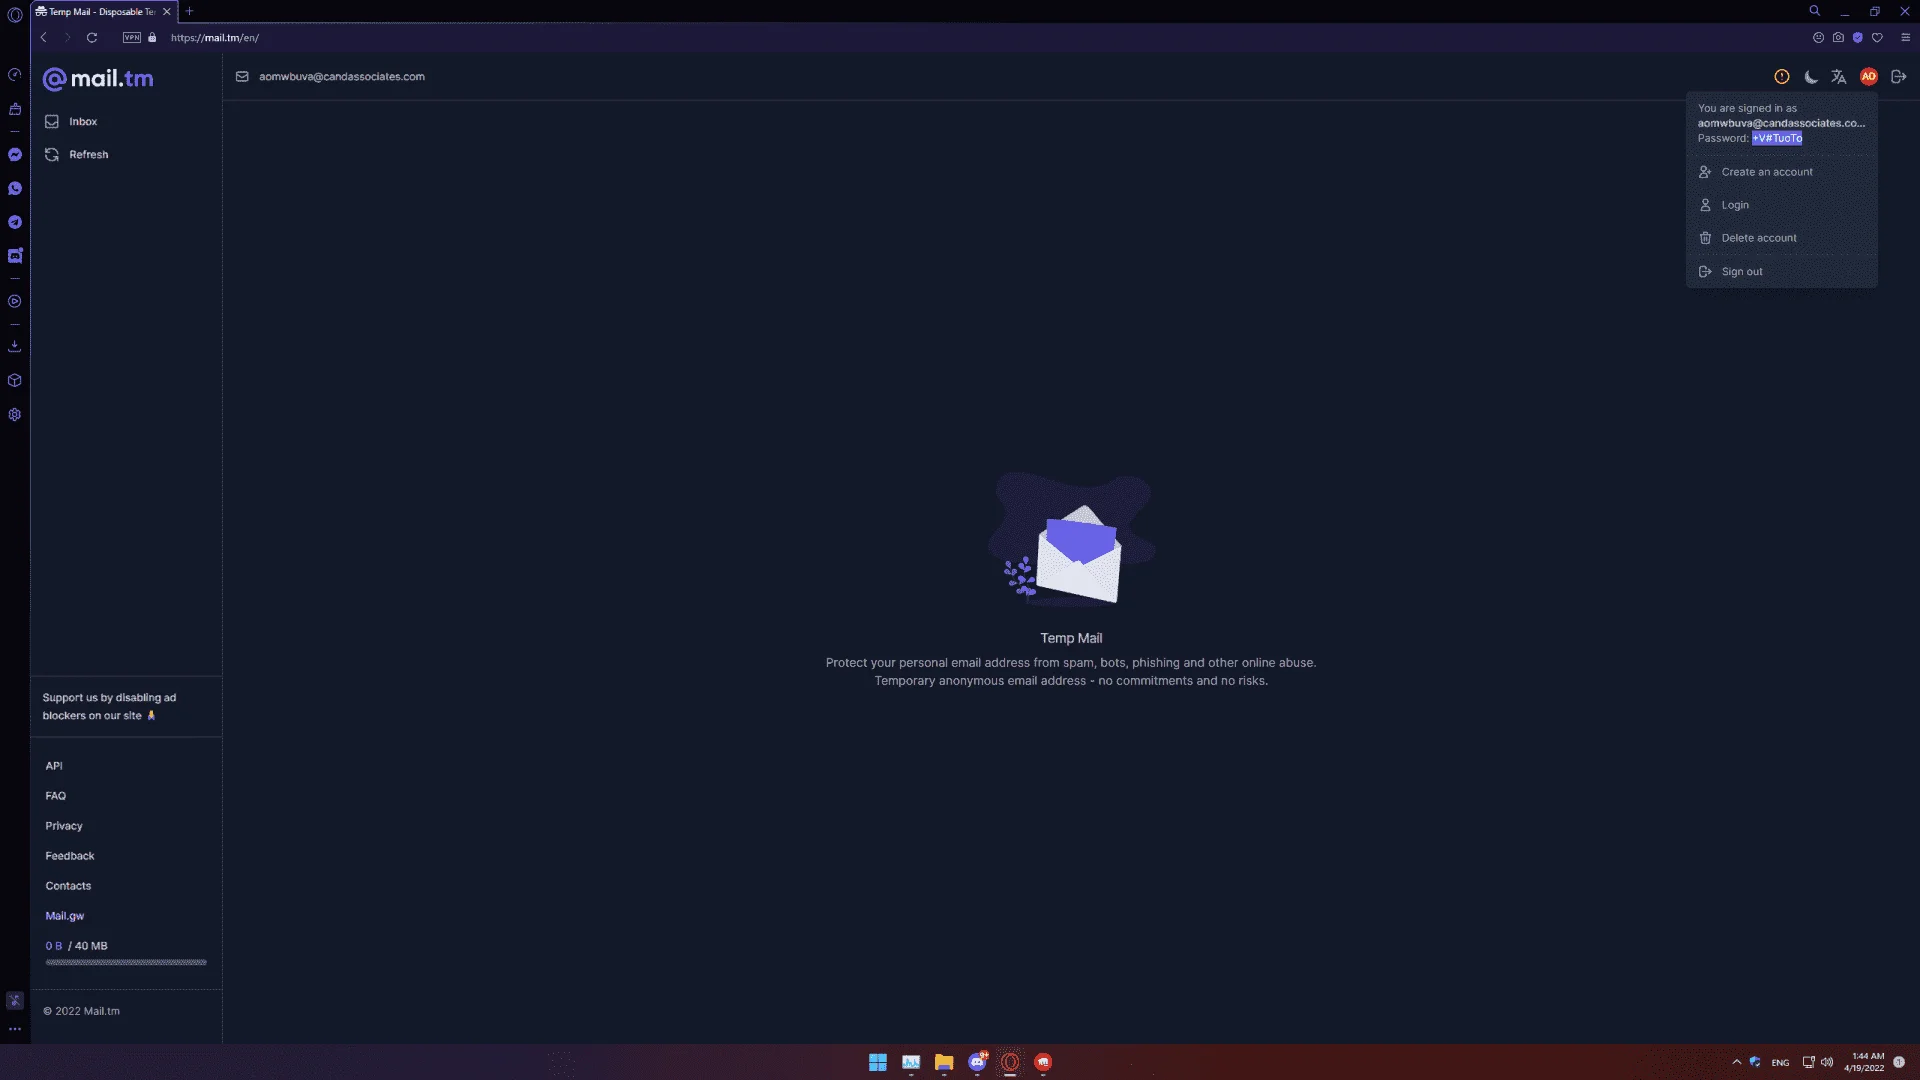Close the Temp Mail browser tab
Screen dimensions: 1920x1080
coord(167,12)
